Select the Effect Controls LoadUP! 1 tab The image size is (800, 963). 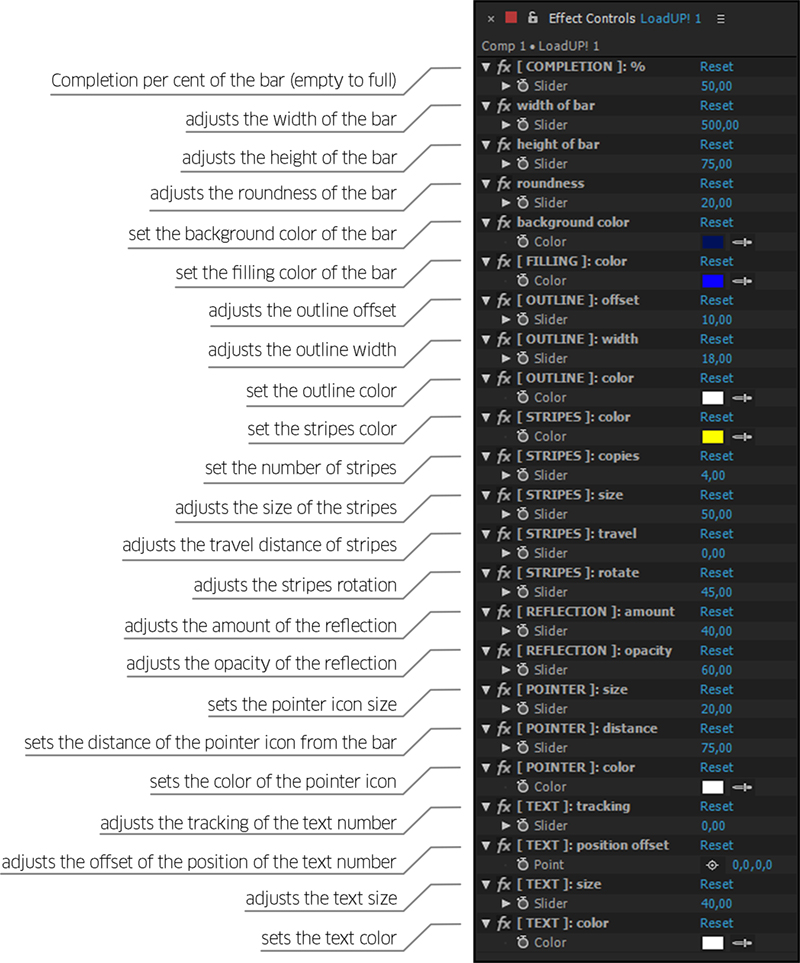[624, 18]
